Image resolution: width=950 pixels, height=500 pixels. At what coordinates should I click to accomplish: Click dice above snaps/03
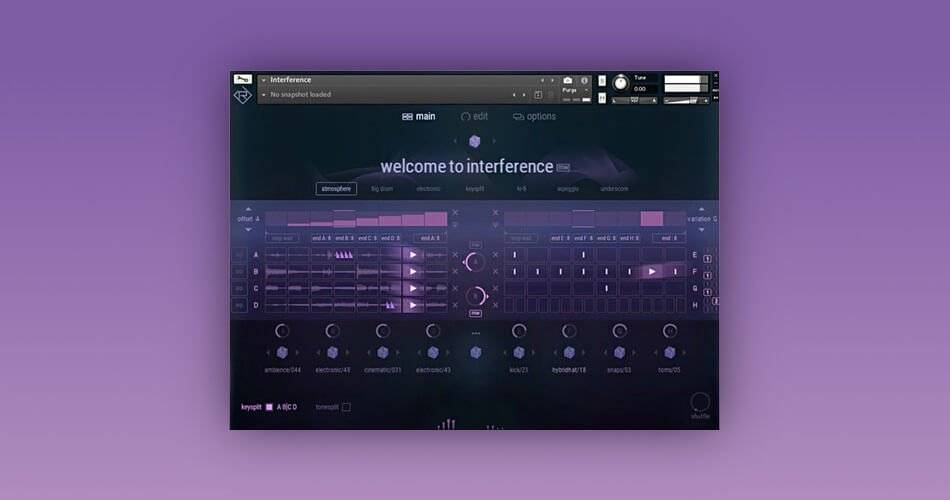click(x=619, y=352)
